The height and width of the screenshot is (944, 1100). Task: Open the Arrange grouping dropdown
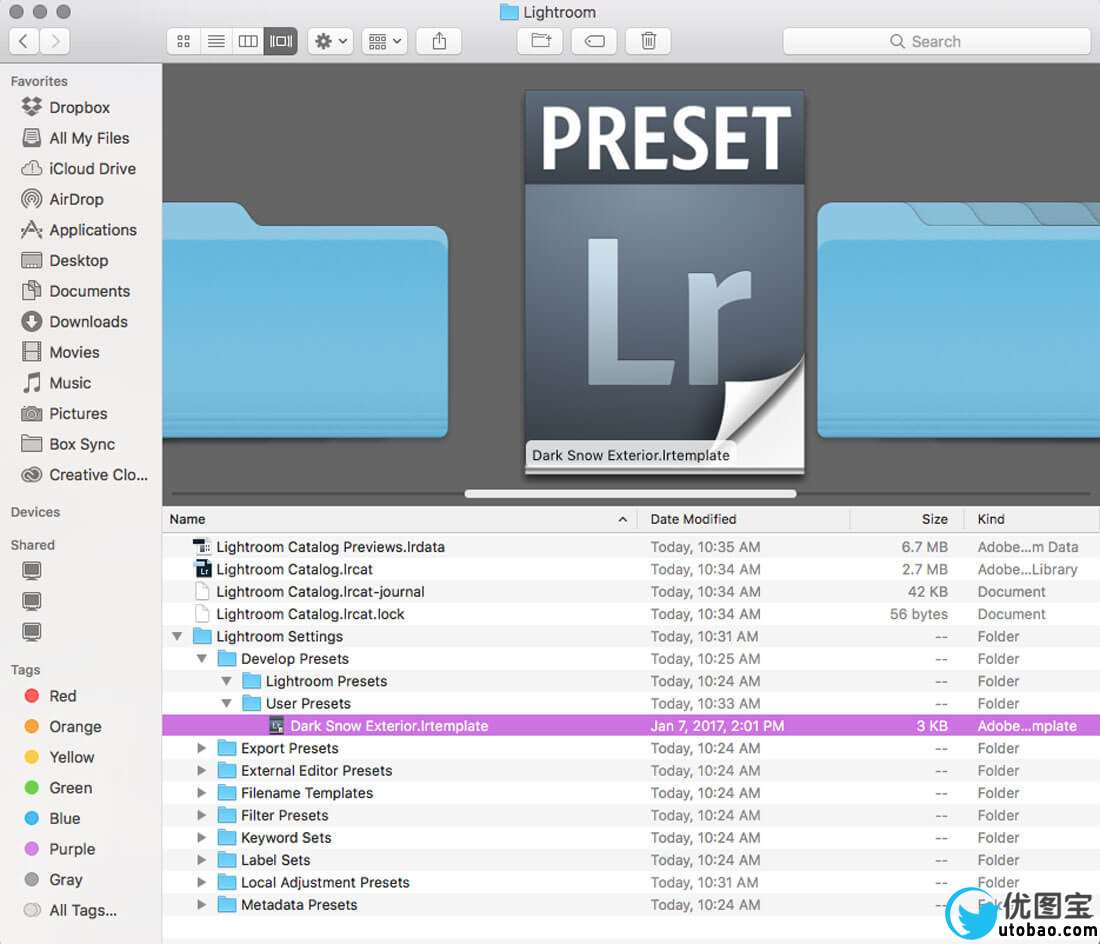[x=384, y=41]
